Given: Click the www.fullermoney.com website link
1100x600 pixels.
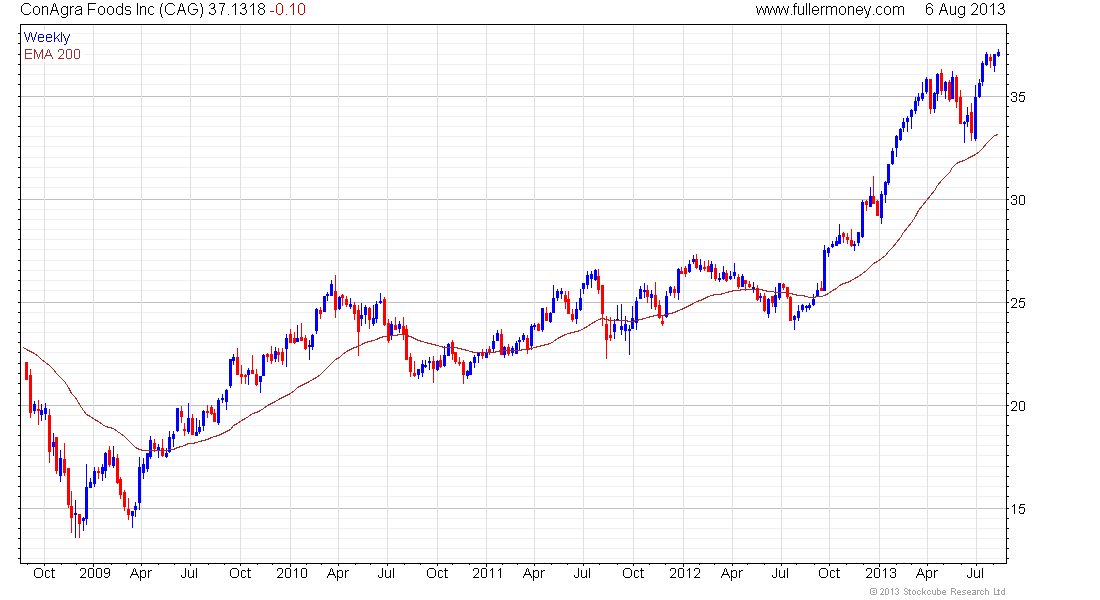Looking at the screenshot, I should pos(829,10).
